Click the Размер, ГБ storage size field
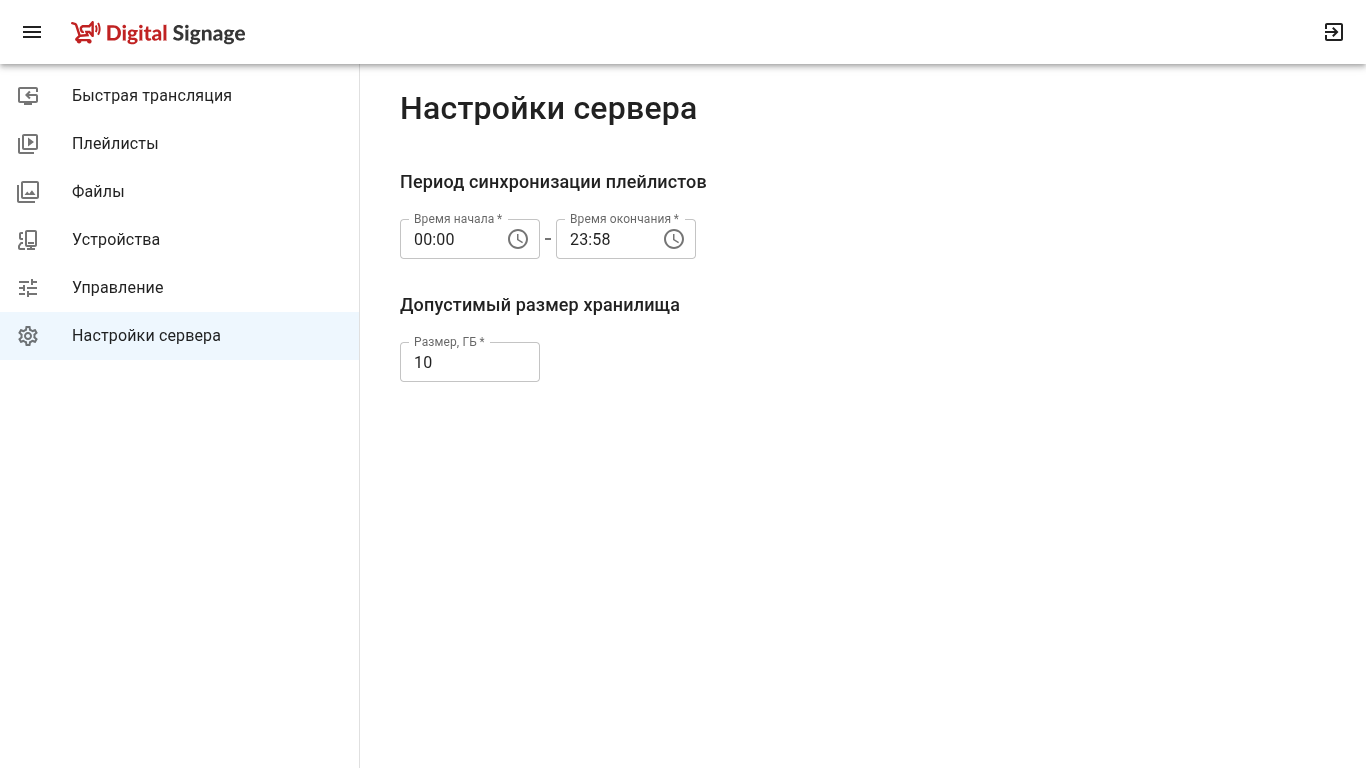This screenshot has width=1366, height=768. click(x=469, y=362)
